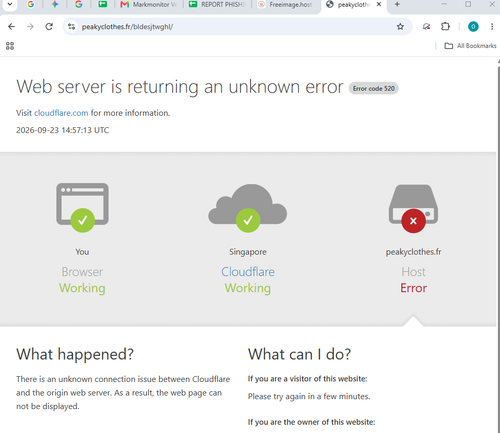Click the Cloudflare link under Singapore

248,272
